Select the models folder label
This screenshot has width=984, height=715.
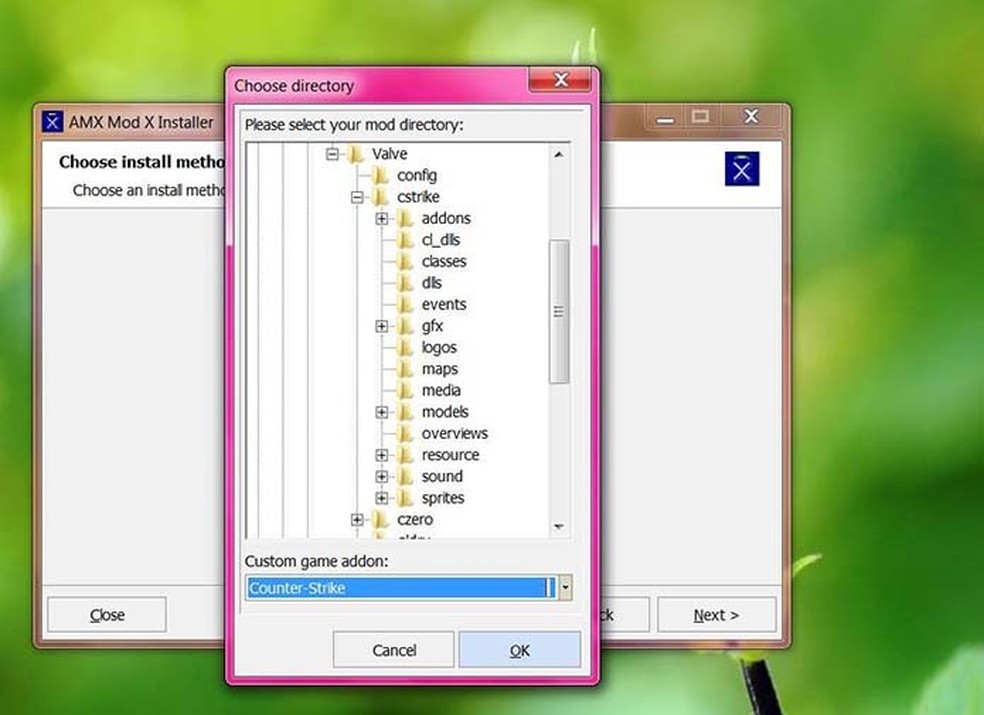(445, 412)
